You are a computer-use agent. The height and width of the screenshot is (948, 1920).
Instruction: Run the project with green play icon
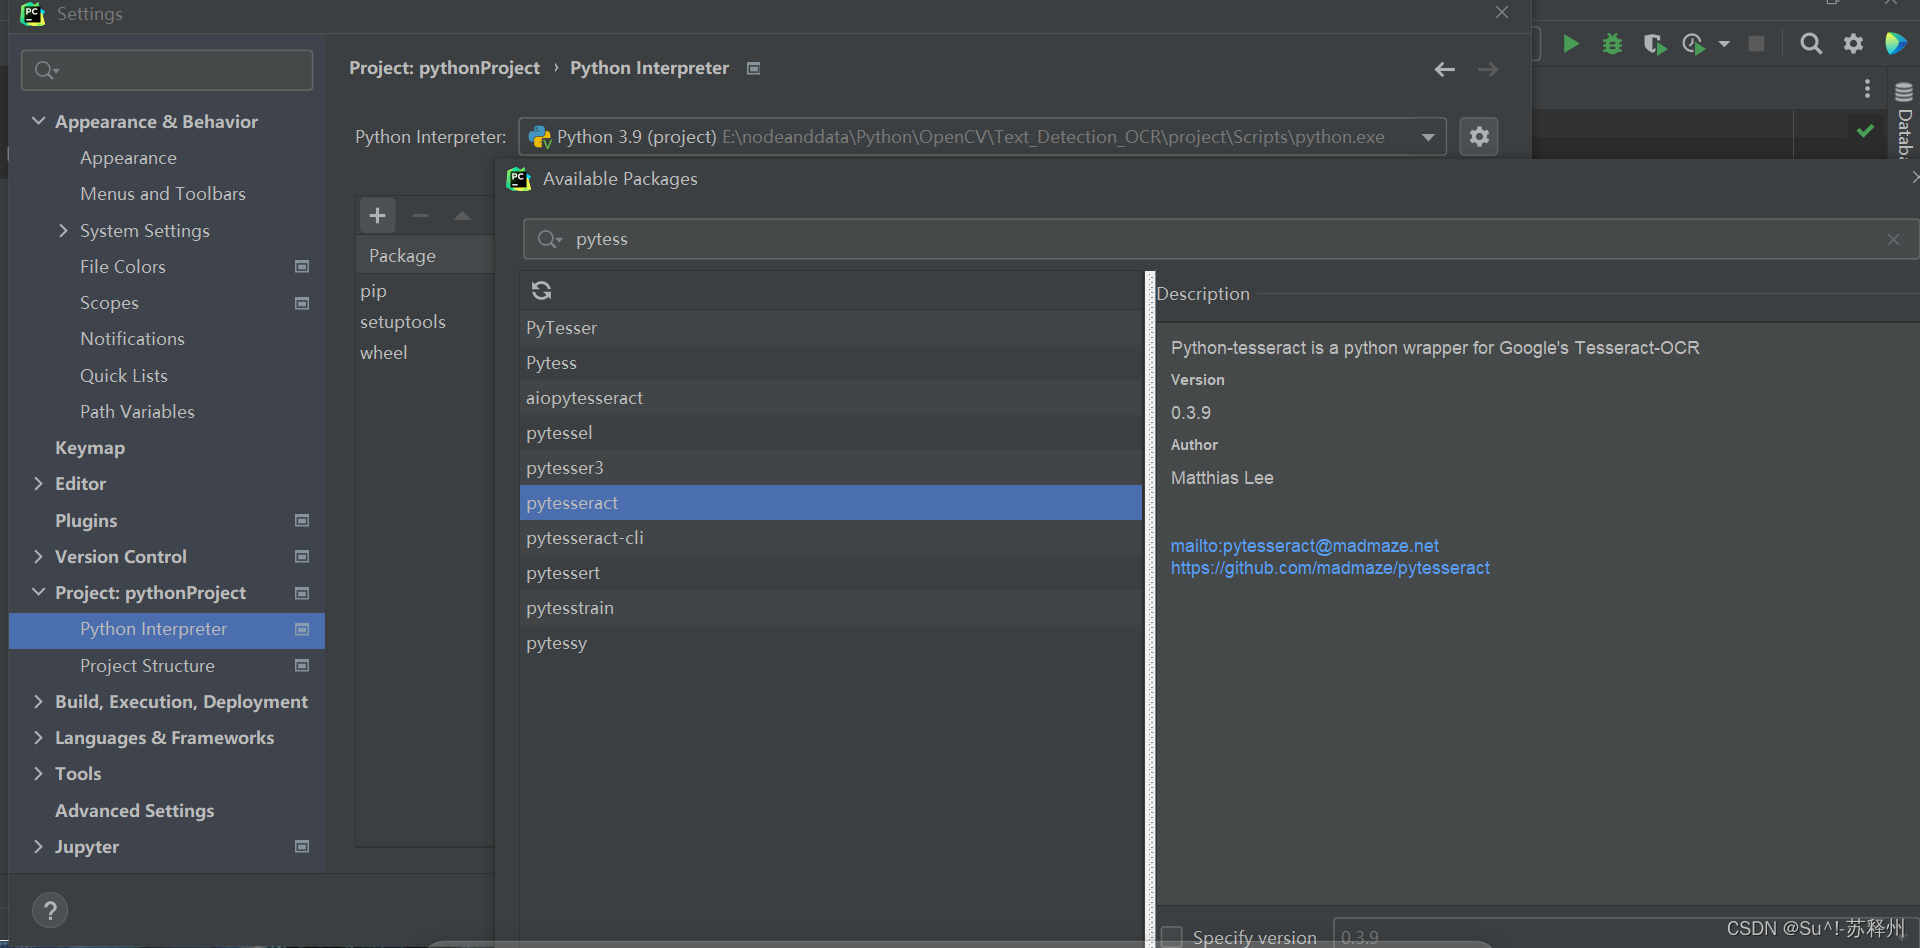pyautogui.click(x=1571, y=43)
